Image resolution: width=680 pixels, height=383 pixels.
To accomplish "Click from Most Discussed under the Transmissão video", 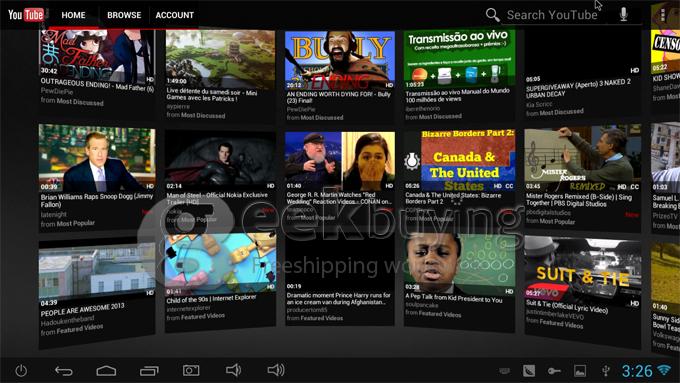I will [433, 117].
